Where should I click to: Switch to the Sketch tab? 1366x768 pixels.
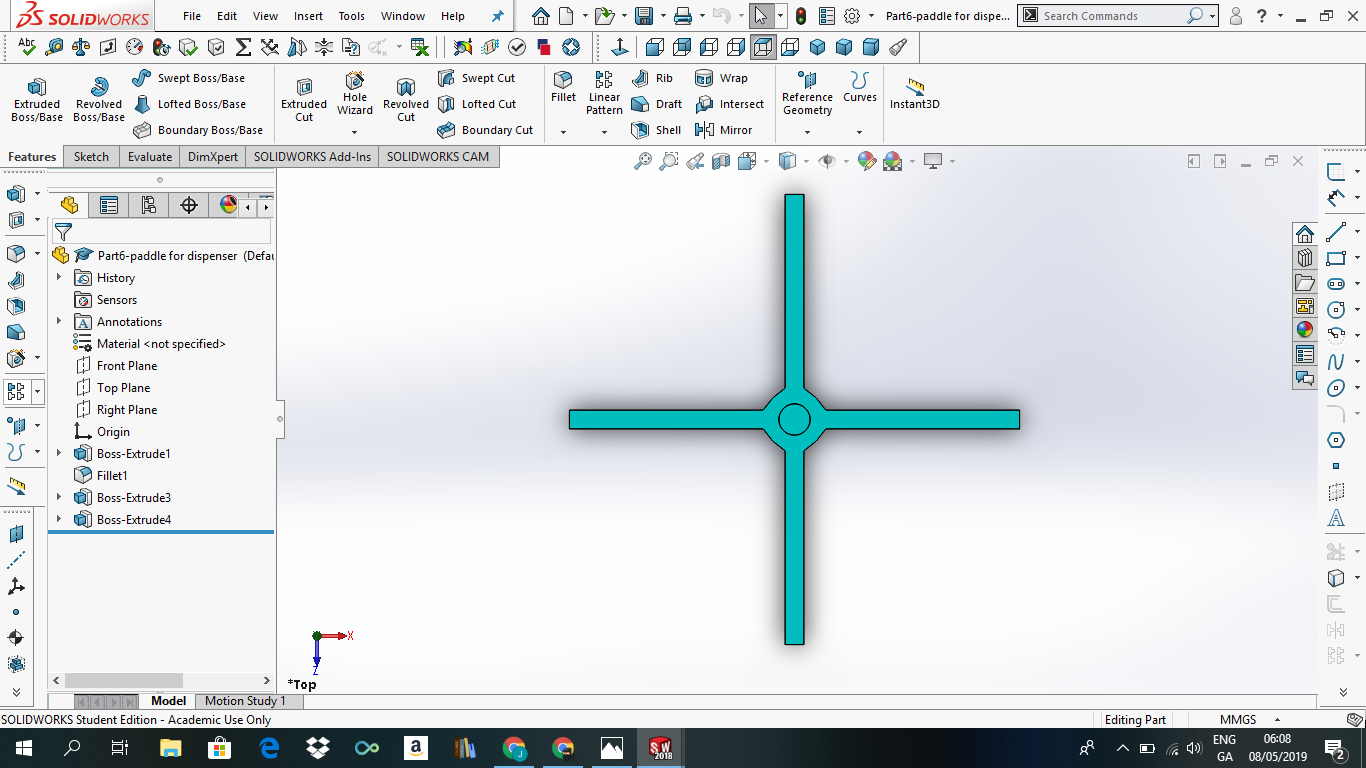91,157
